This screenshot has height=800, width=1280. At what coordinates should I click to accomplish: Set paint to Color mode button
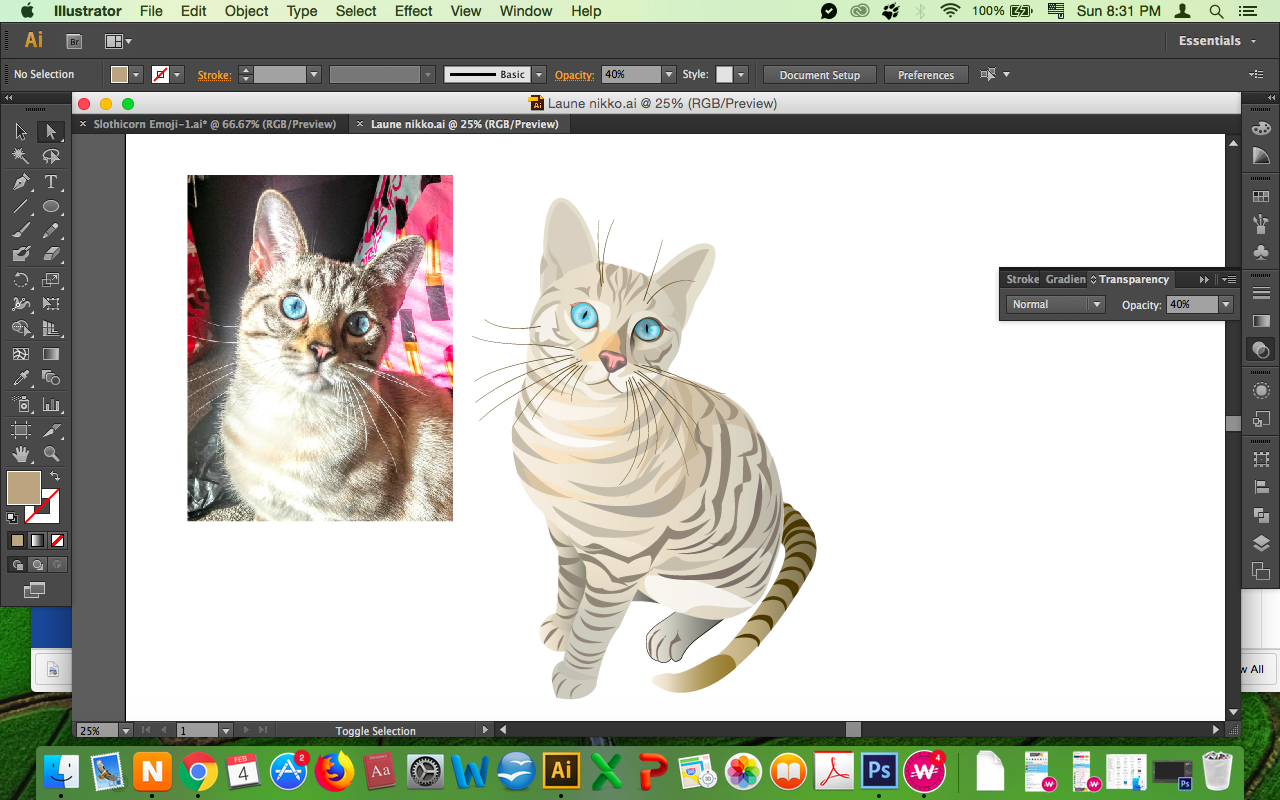(x=17, y=540)
